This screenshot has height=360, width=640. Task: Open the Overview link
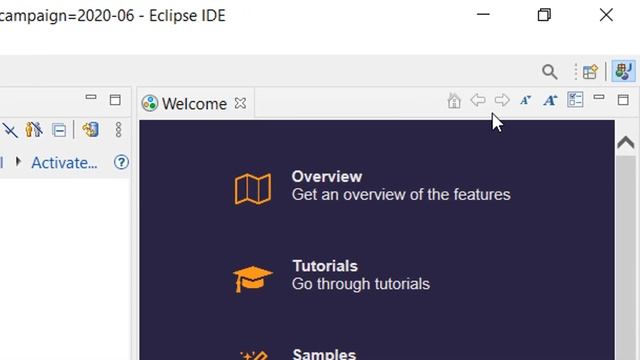coord(327,177)
